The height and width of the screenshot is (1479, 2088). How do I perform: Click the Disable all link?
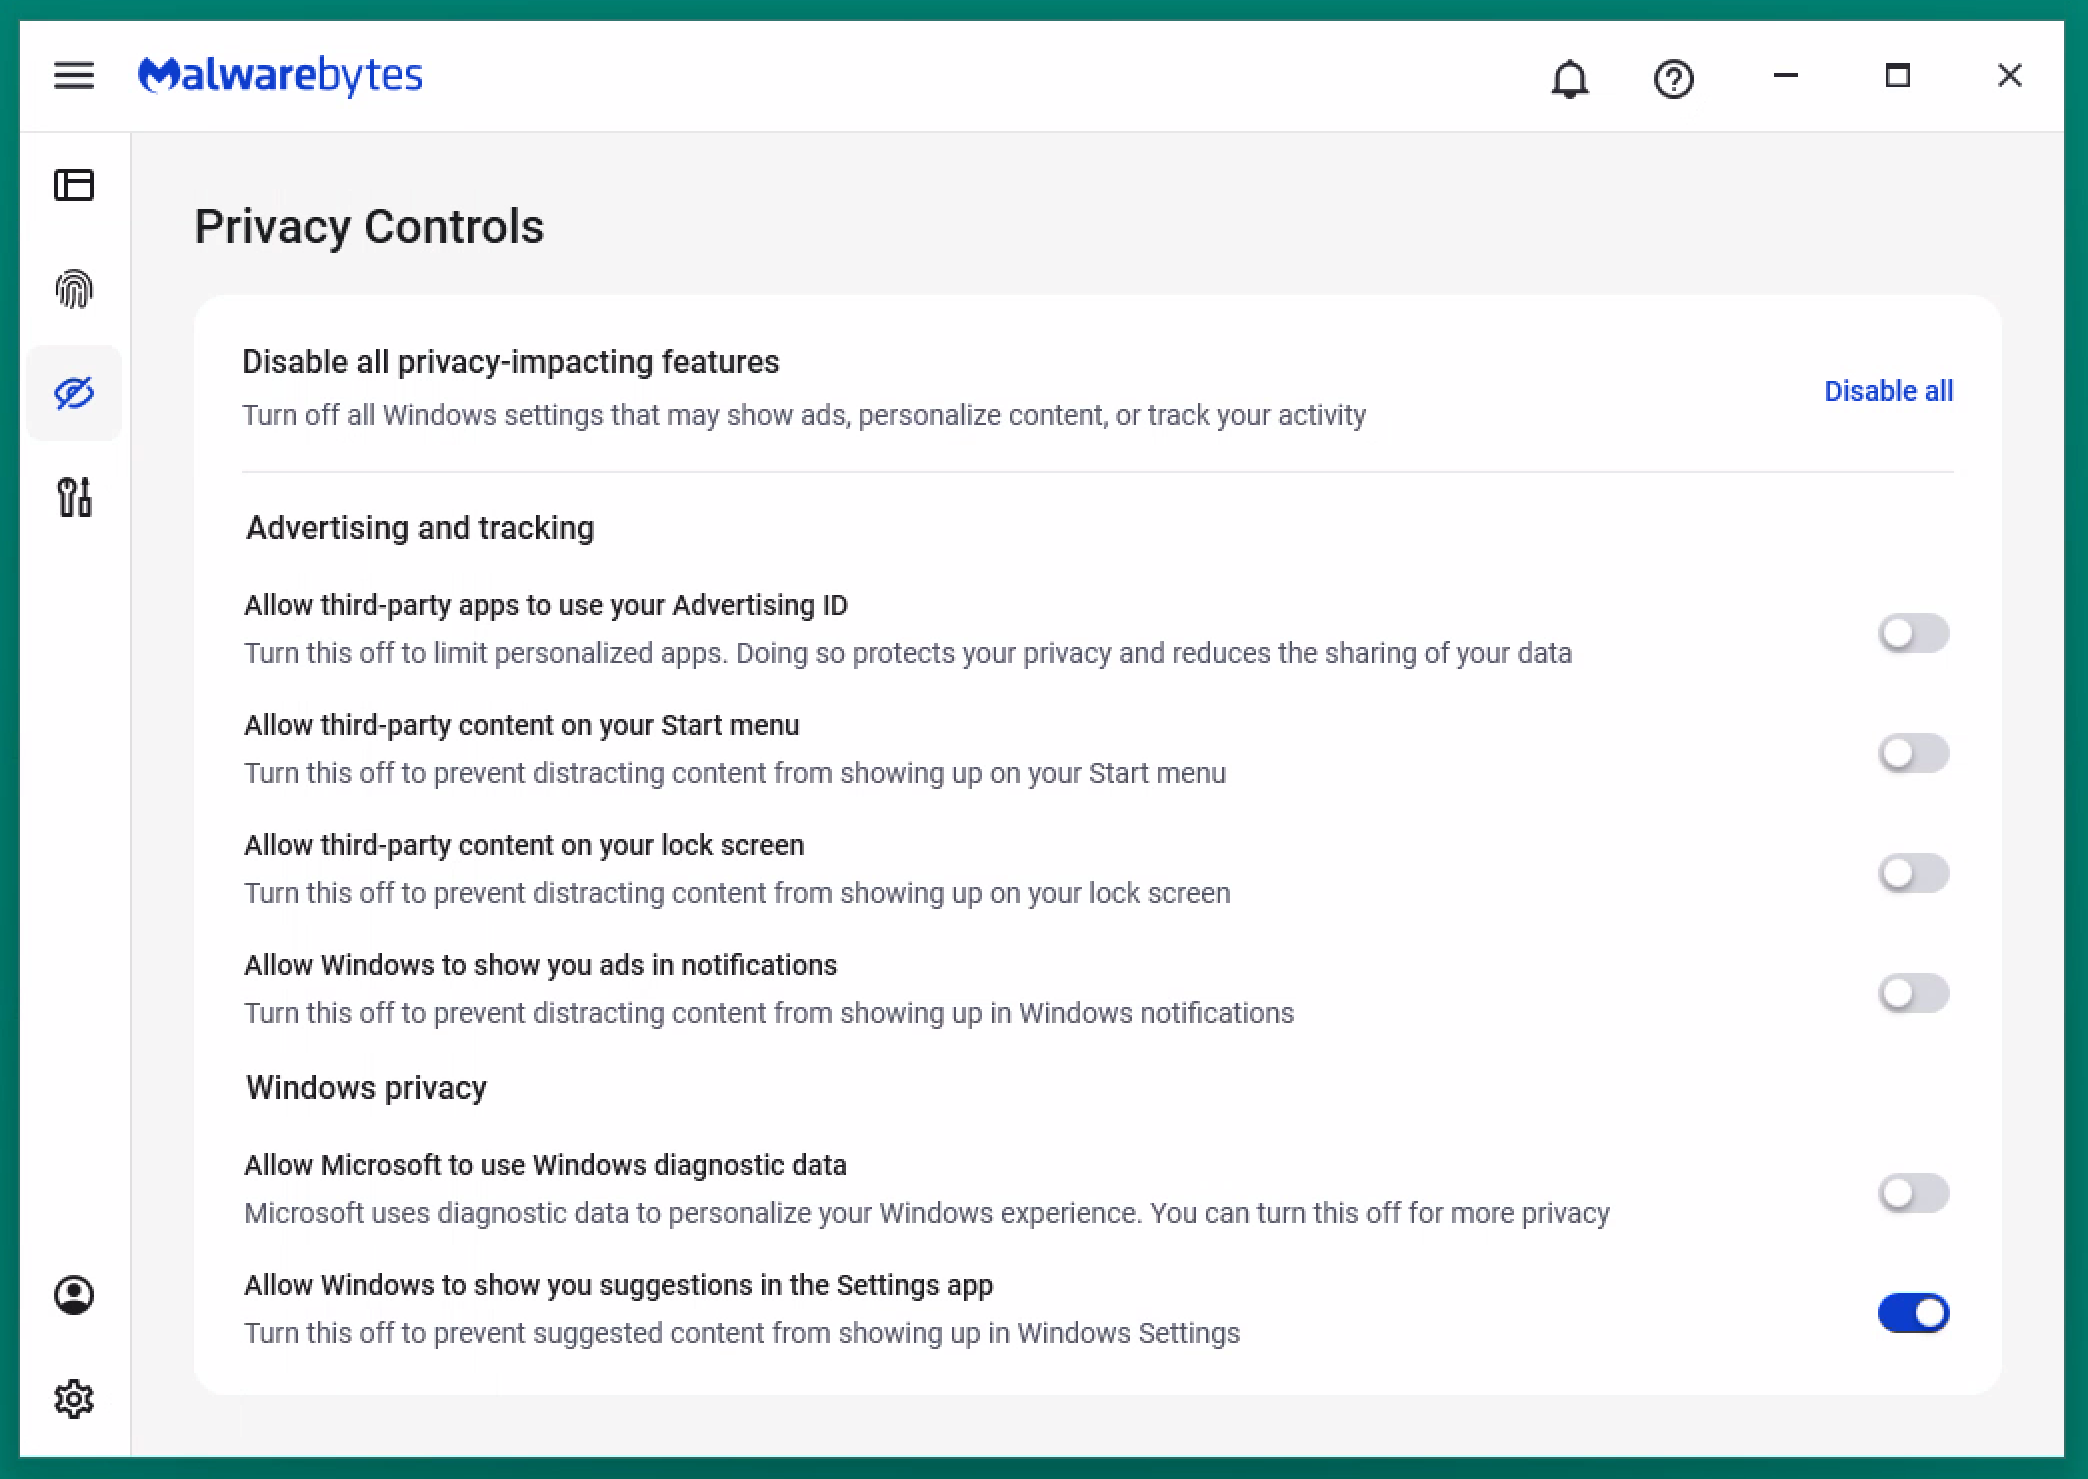[x=1888, y=391]
